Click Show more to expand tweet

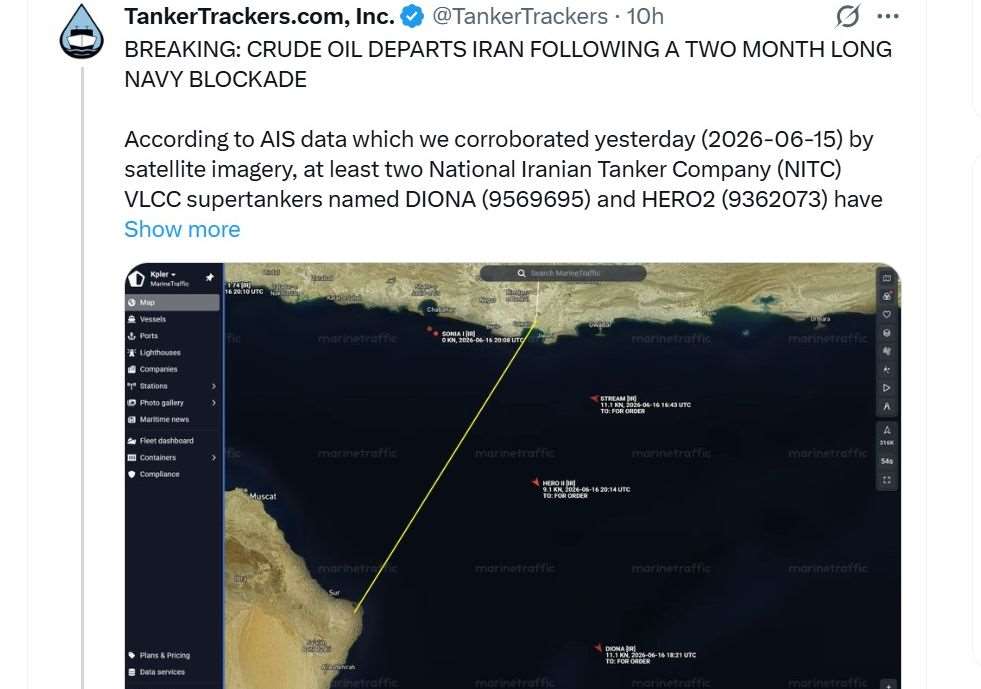click(x=182, y=230)
